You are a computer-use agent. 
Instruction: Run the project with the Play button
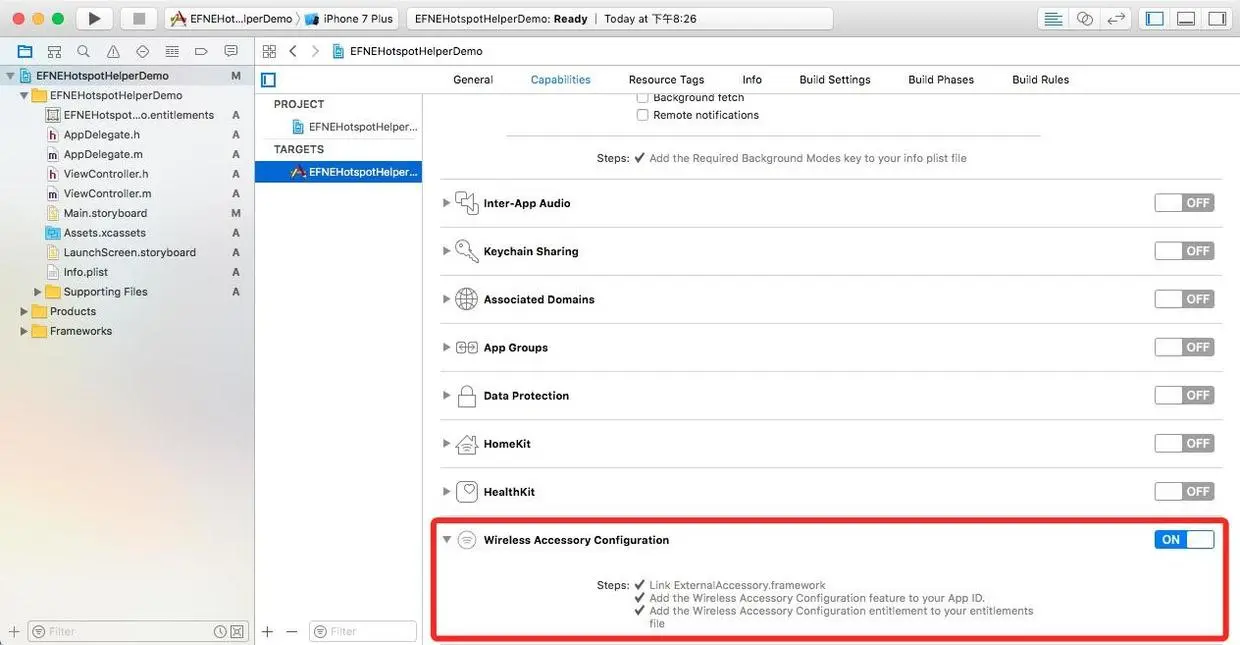pyautogui.click(x=94, y=18)
